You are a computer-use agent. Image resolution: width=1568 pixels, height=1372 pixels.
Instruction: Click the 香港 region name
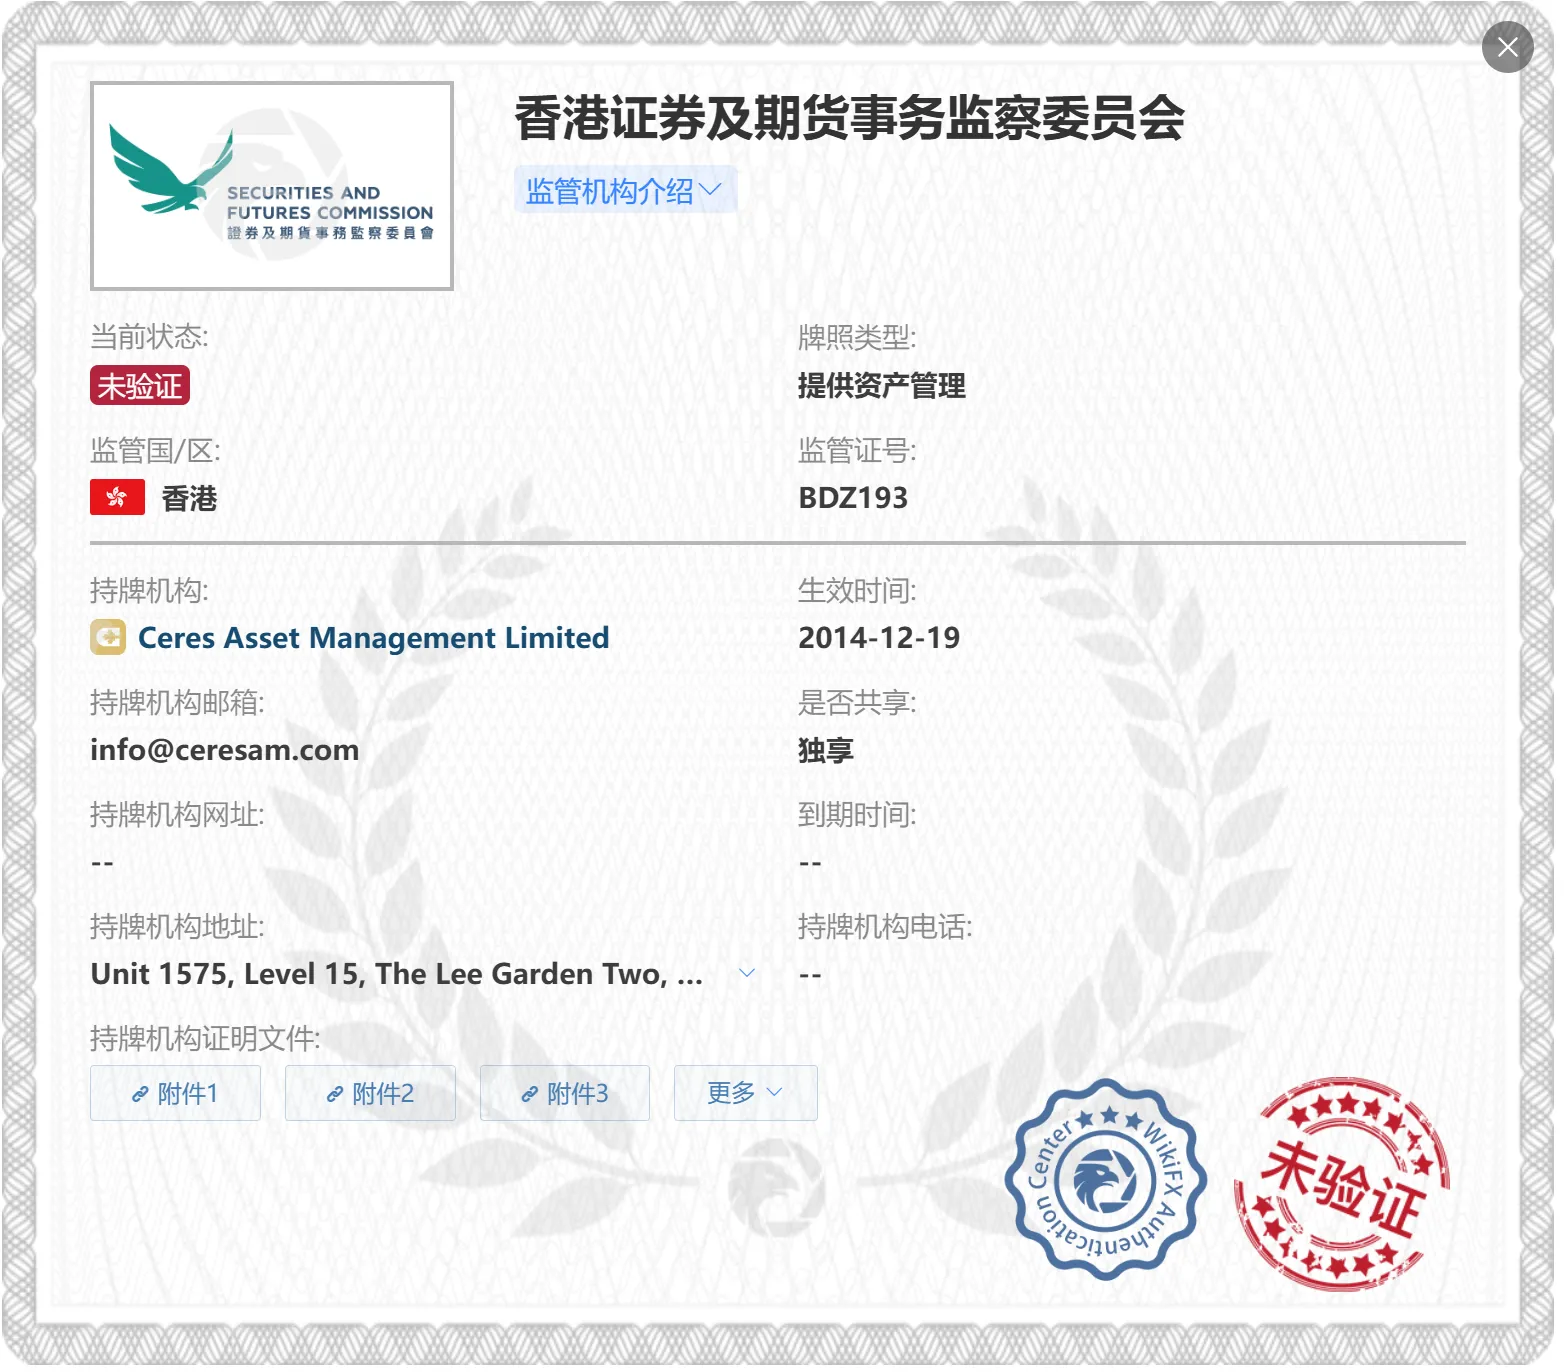pyautogui.click(x=190, y=498)
